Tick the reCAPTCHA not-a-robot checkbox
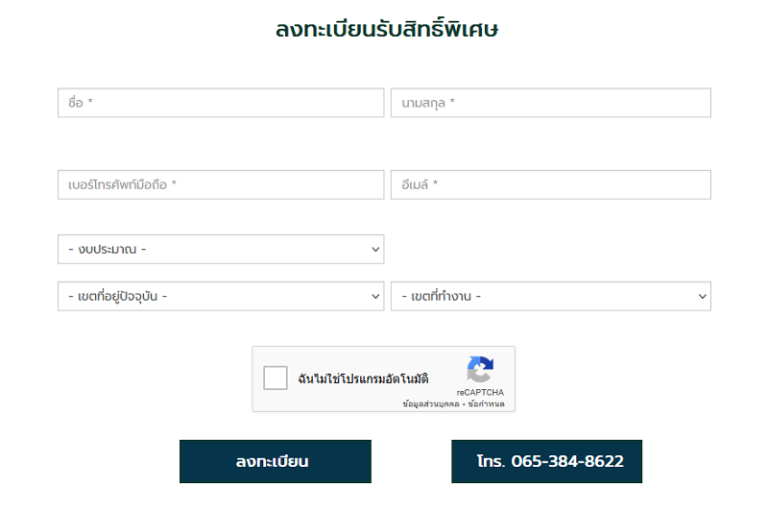 275,378
